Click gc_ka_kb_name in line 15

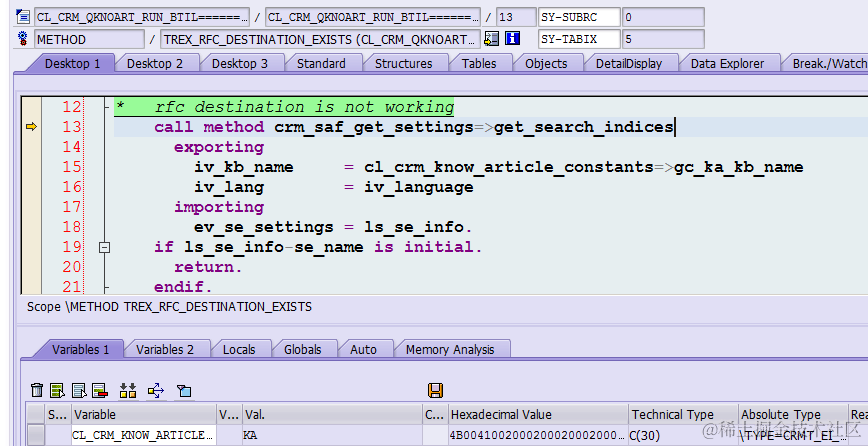(x=738, y=167)
